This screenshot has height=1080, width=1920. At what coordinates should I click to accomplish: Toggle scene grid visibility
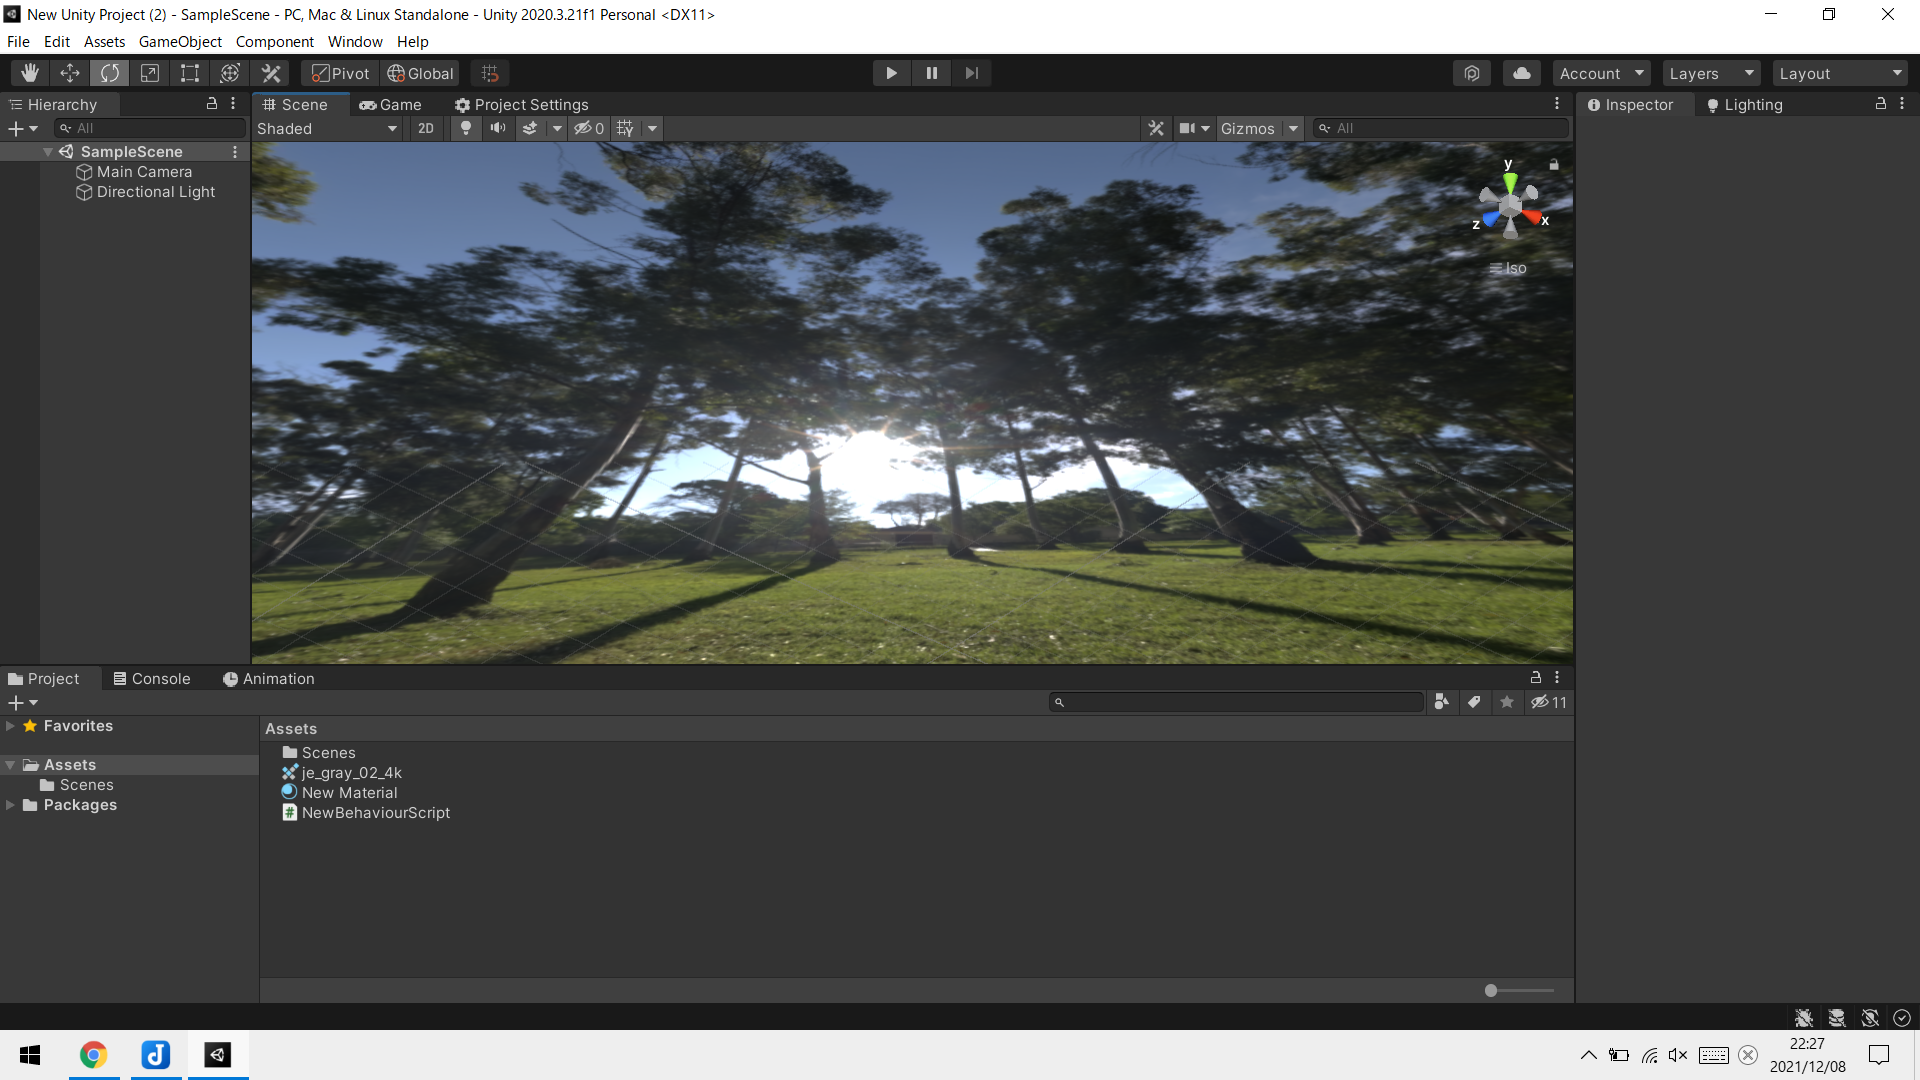(625, 128)
